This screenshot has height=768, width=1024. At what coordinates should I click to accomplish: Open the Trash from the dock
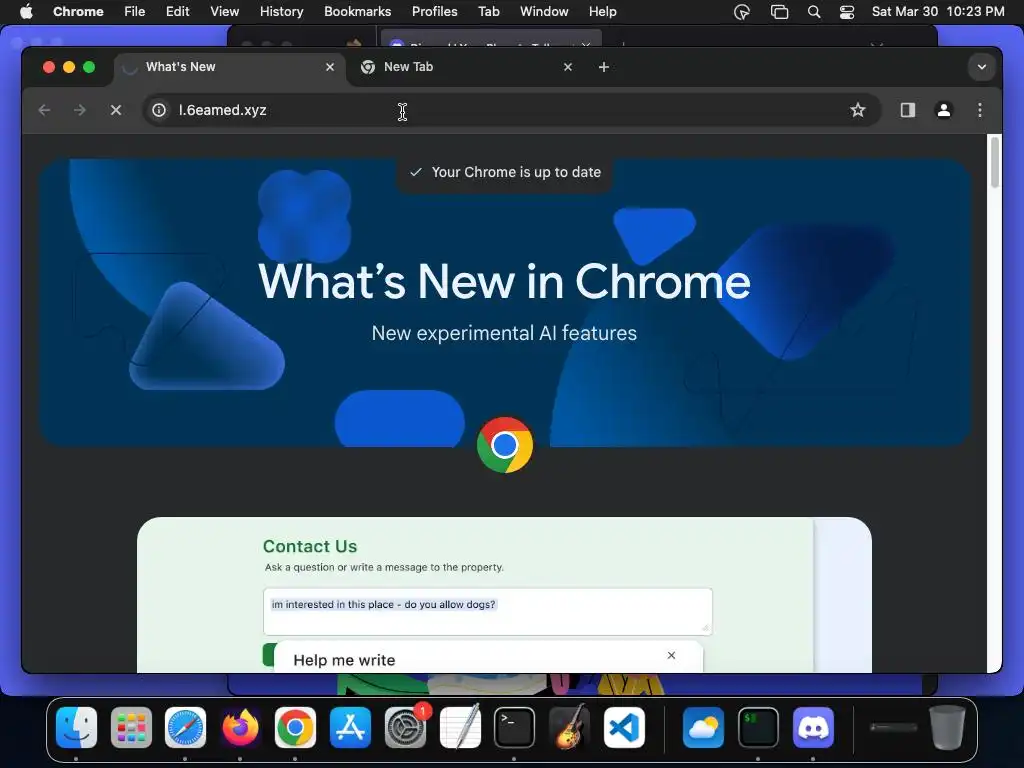tap(947, 727)
